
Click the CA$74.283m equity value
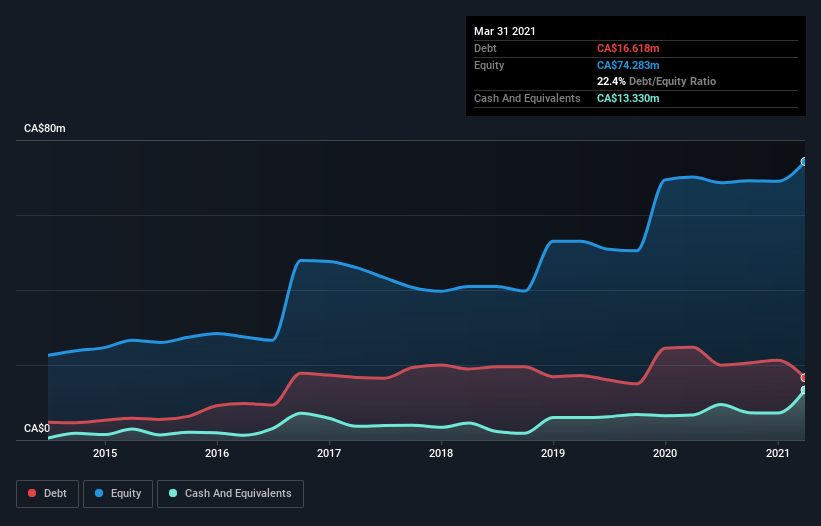628,65
